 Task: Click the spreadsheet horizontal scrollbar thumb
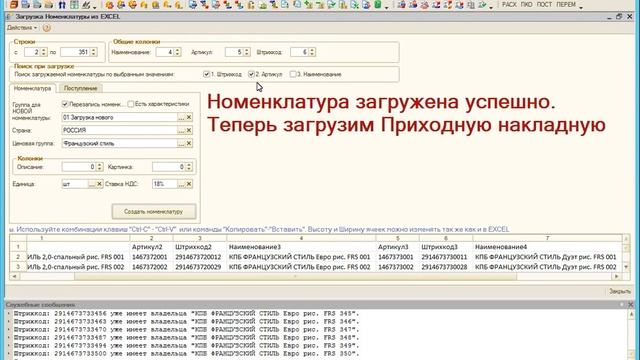(296, 276)
